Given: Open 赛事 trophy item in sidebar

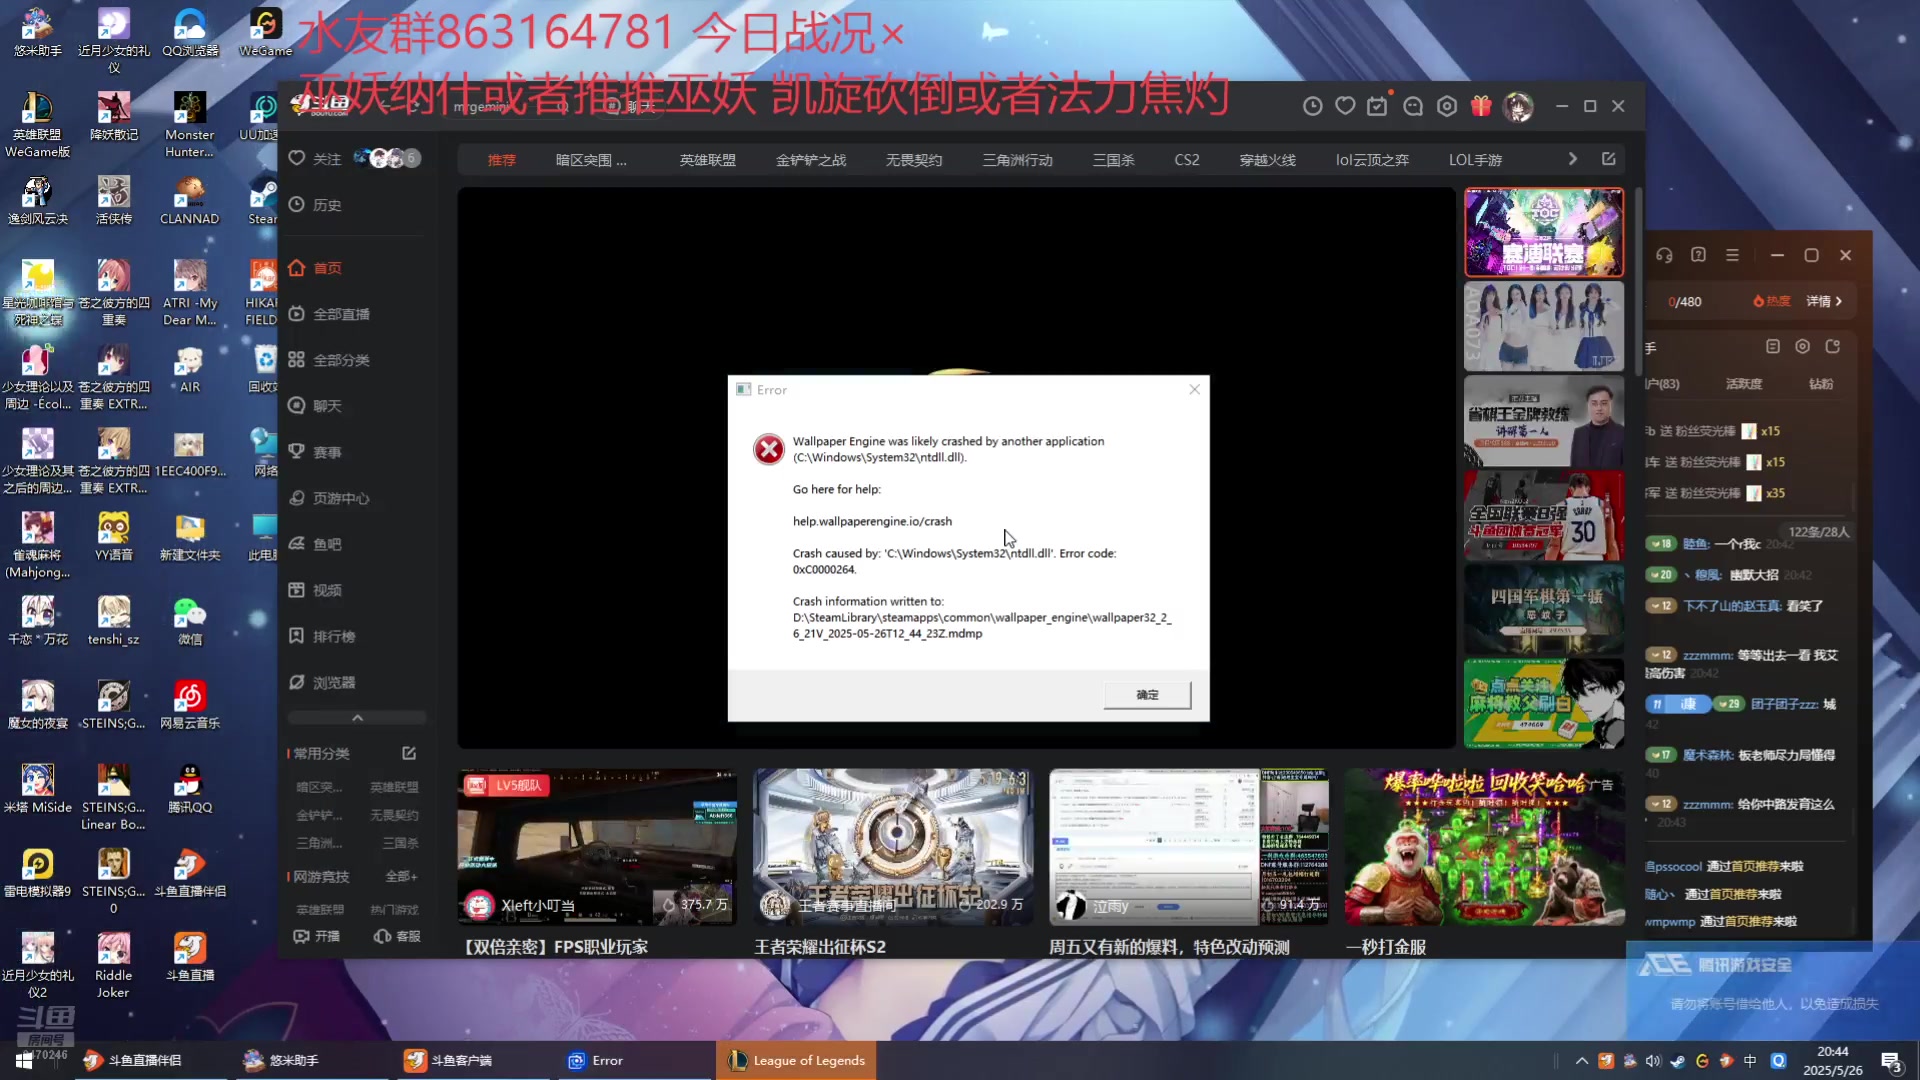Looking at the screenshot, I should pos(316,452).
